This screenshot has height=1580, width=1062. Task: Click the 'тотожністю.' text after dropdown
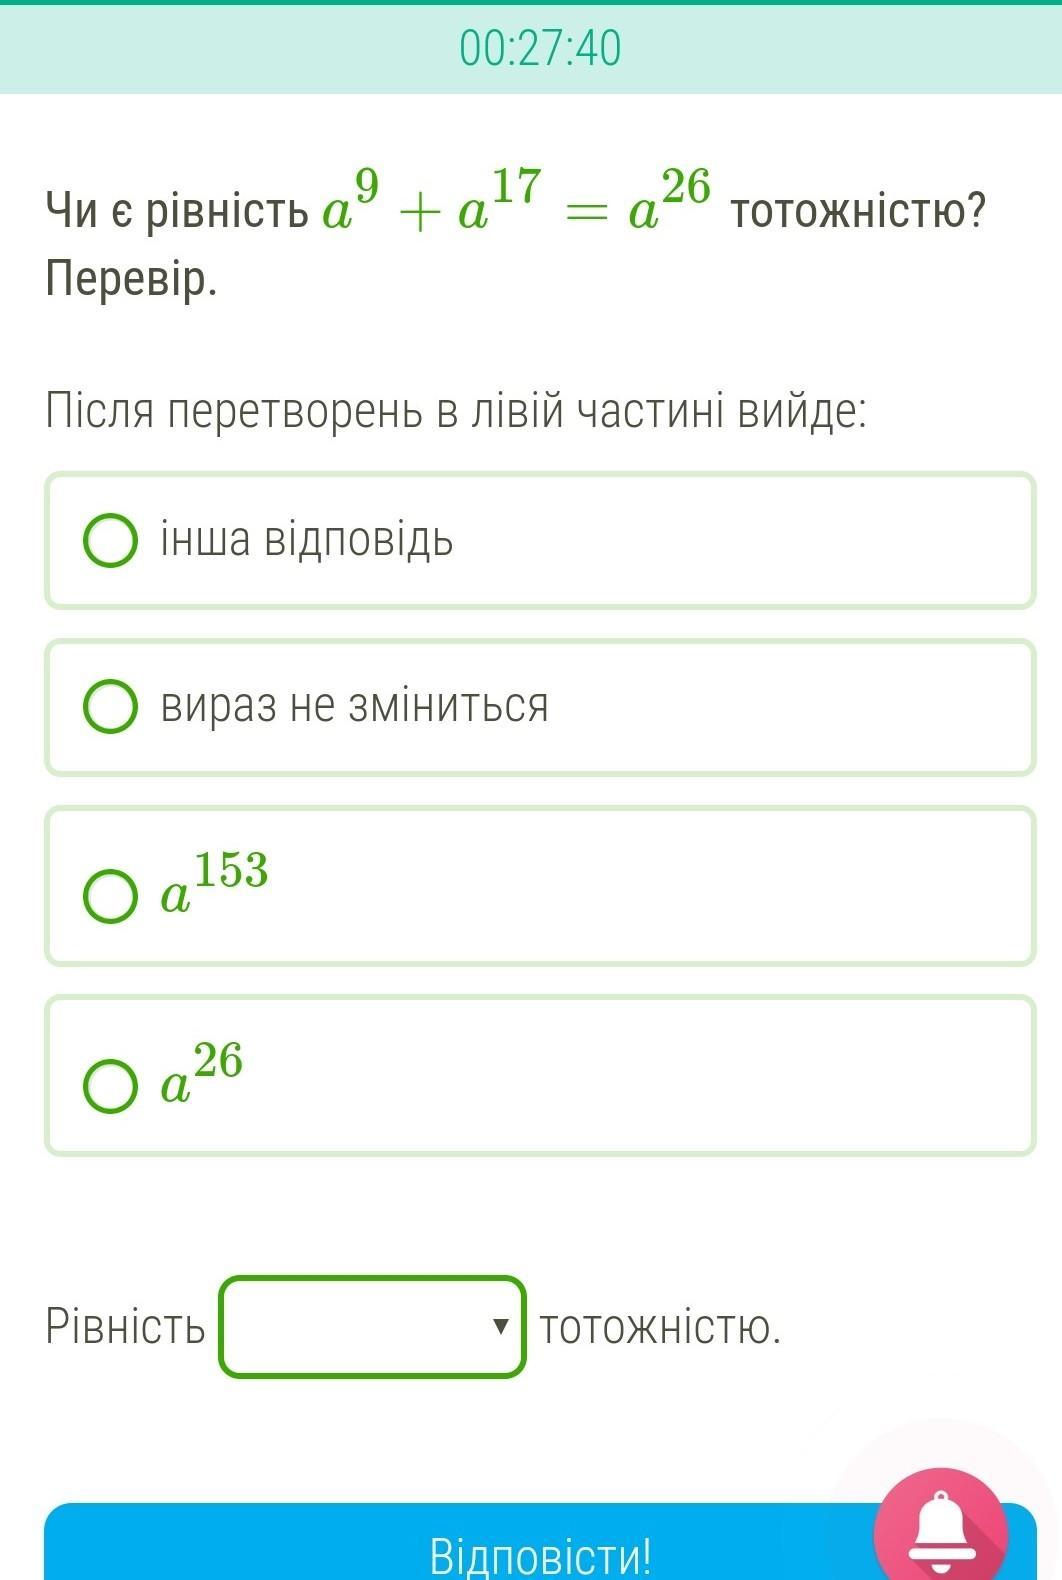(x=660, y=1327)
